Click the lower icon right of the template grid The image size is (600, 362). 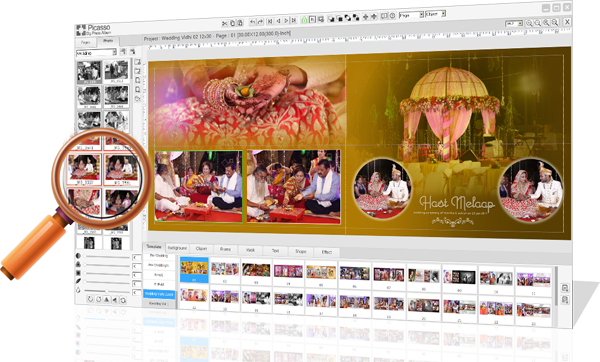pos(565,300)
